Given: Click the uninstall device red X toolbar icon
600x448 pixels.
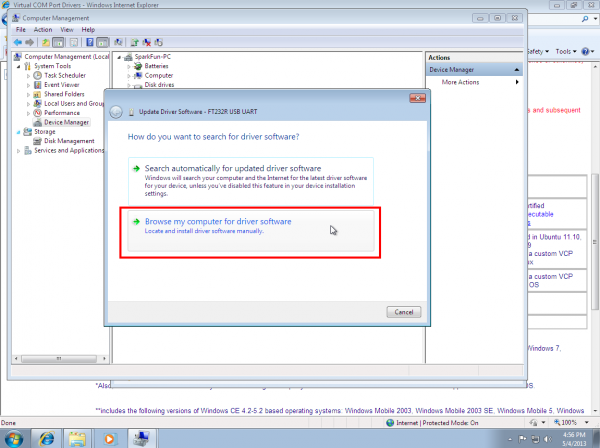Looking at the screenshot, I should click(x=145, y=42).
